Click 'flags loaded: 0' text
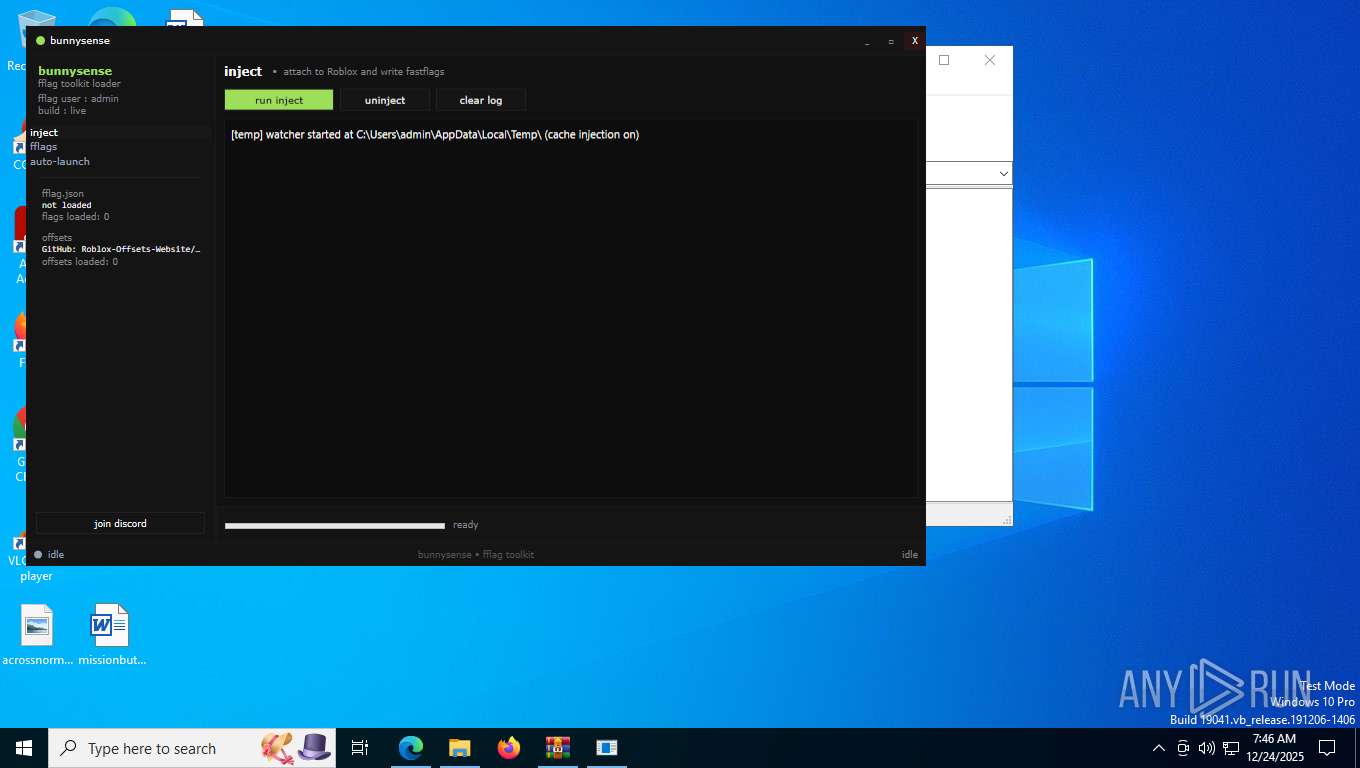 click(x=75, y=217)
